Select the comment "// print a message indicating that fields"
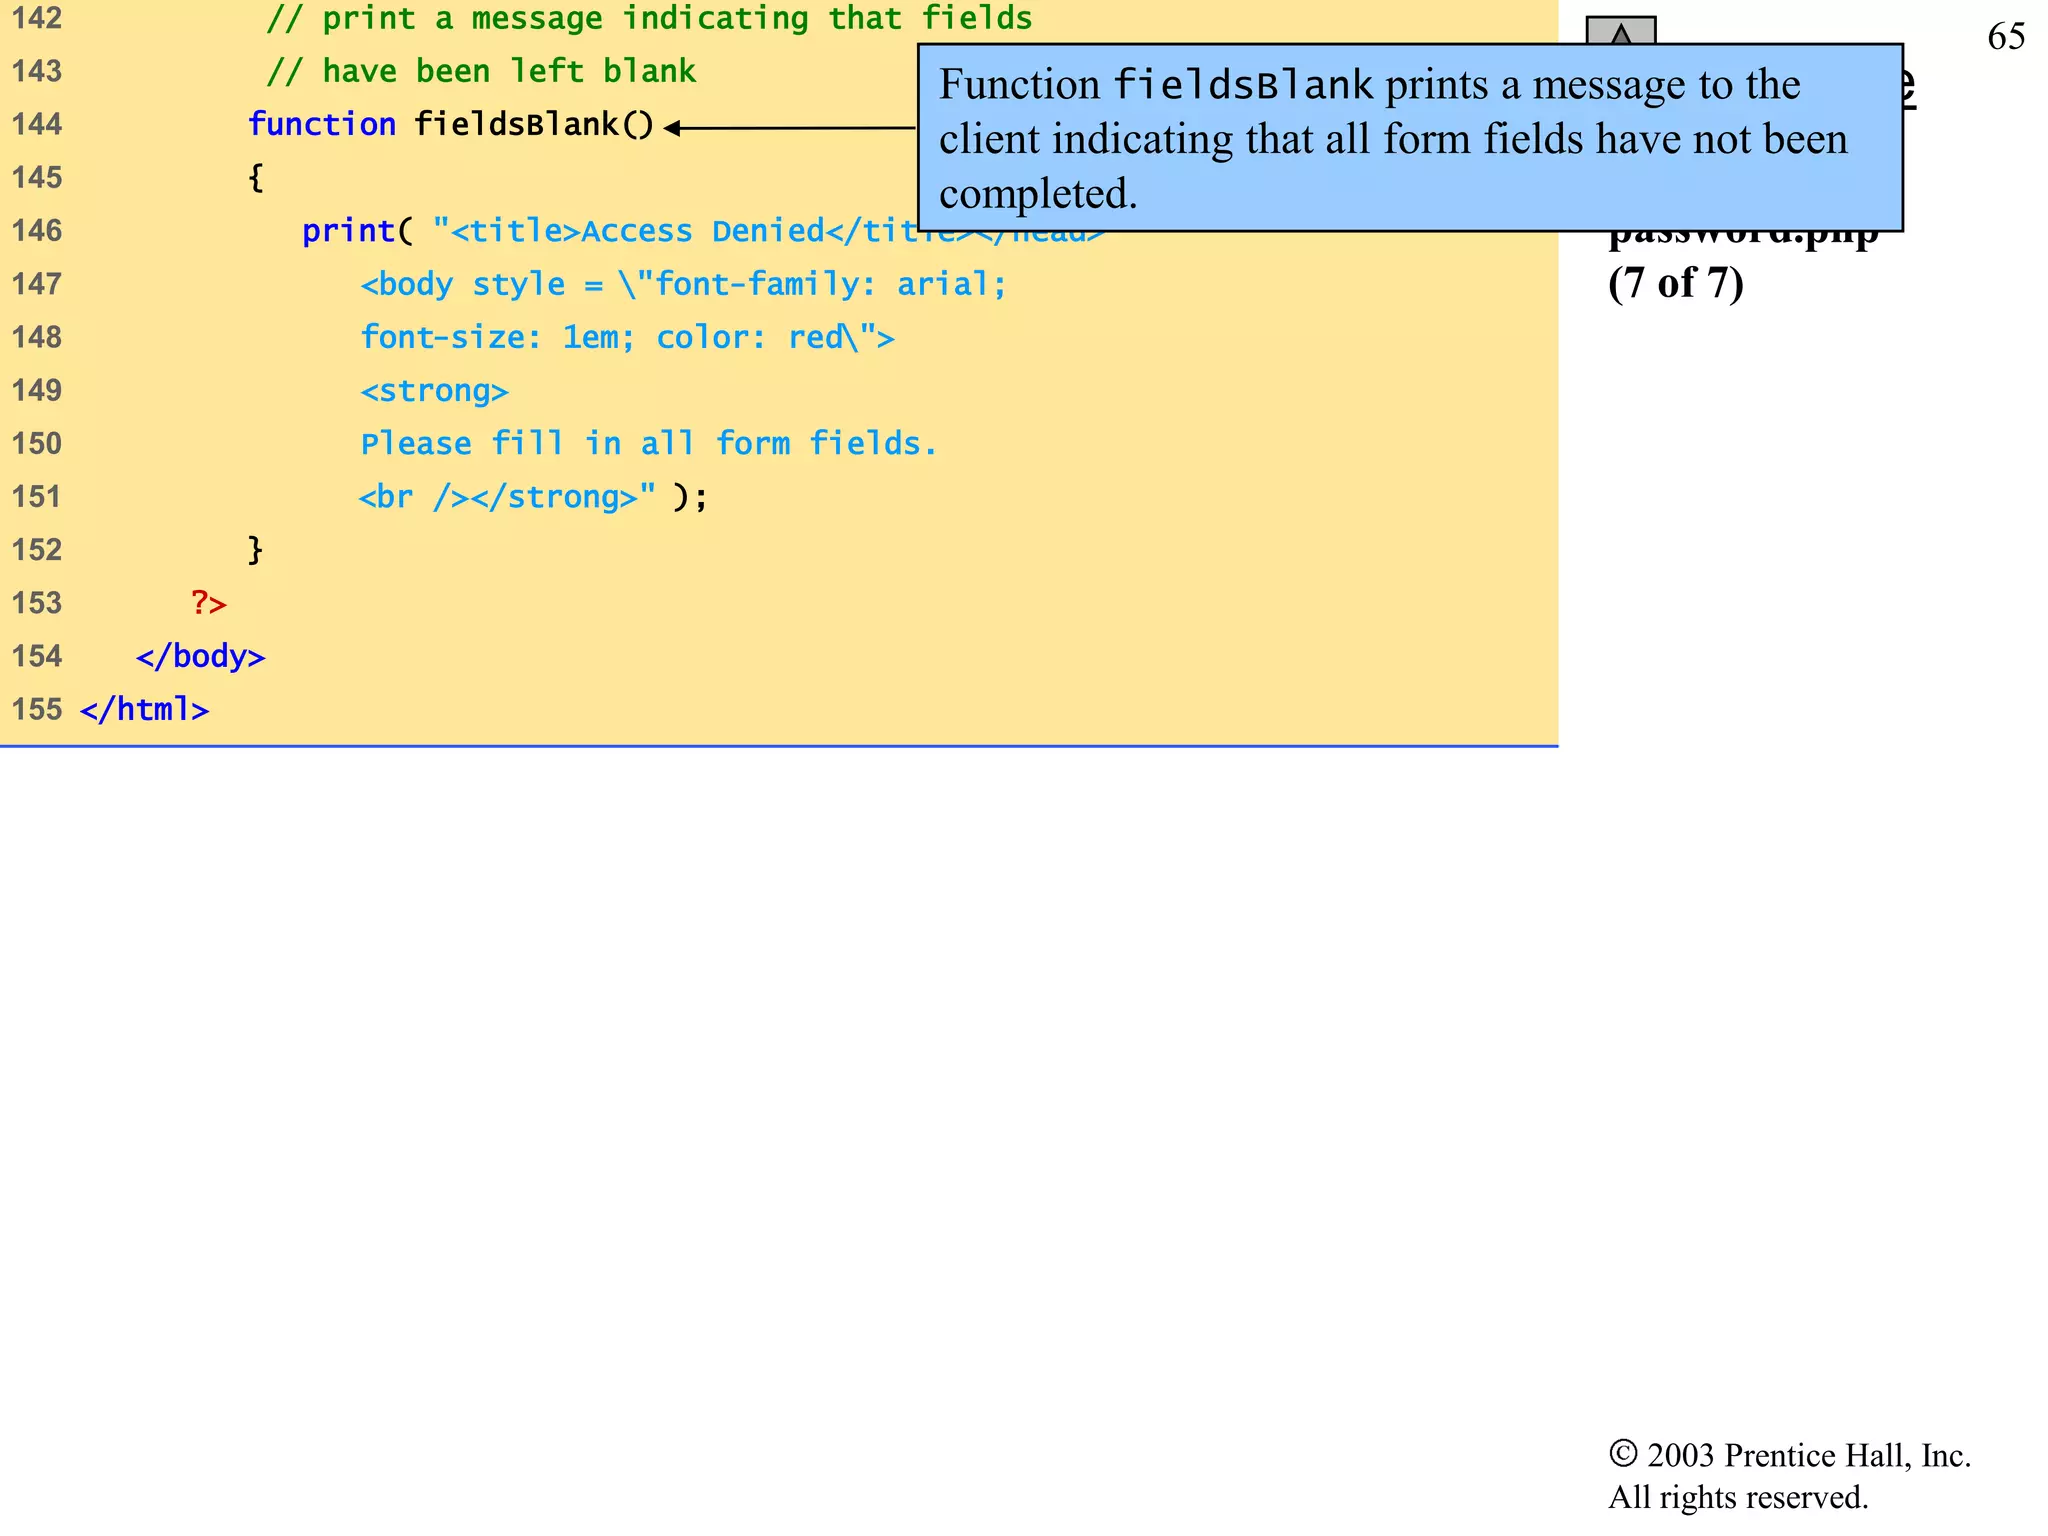2048x1536 pixels. pos(649,18)
